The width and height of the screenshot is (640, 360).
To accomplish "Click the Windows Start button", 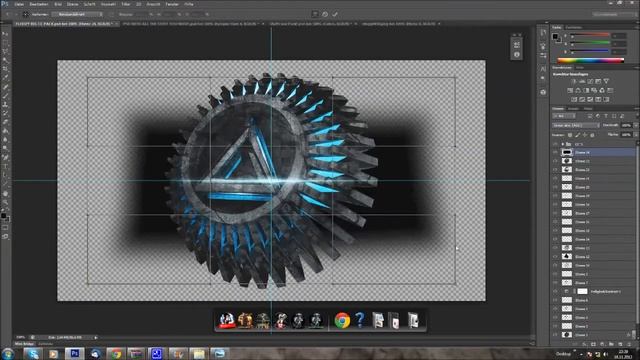I will tap(7, 354).
